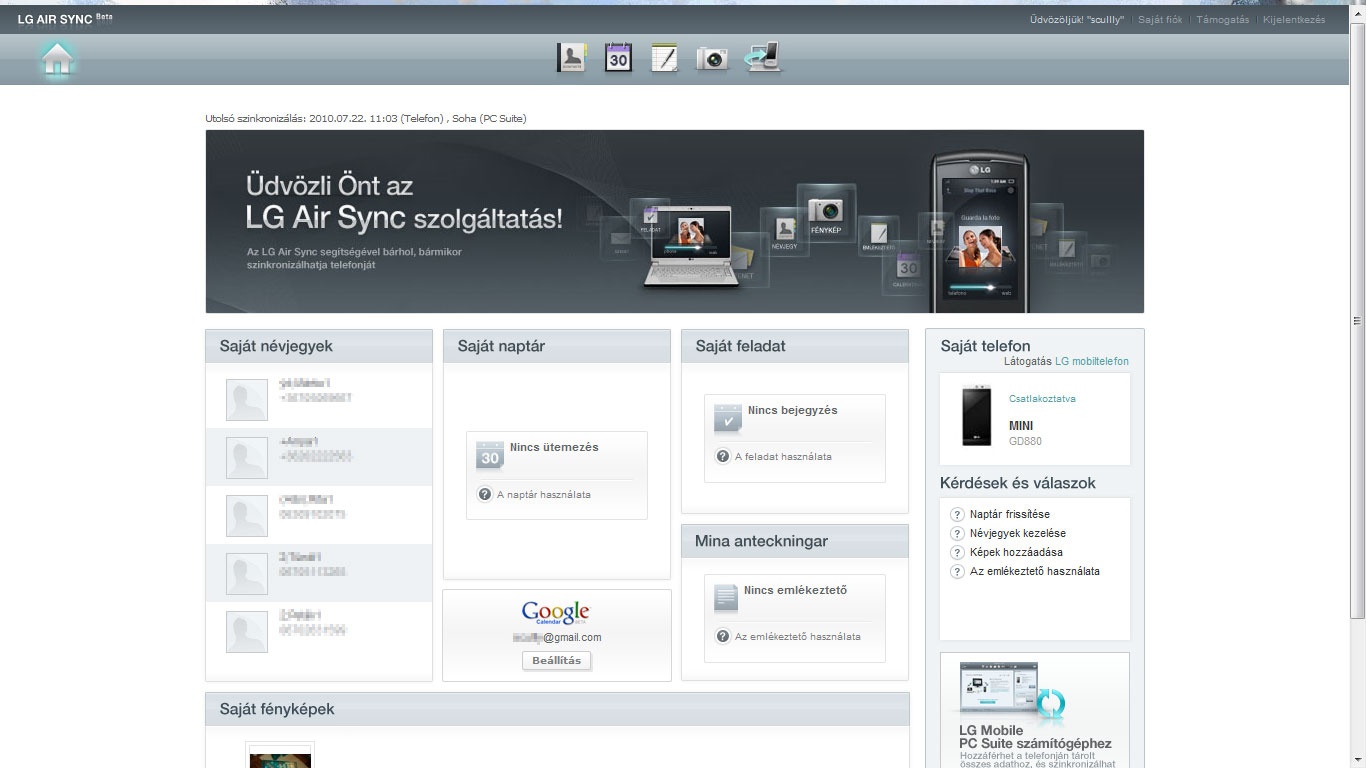
Task: Open Az emlékeztető használata under Nincs emlékeztető
Action: (798, 637)
